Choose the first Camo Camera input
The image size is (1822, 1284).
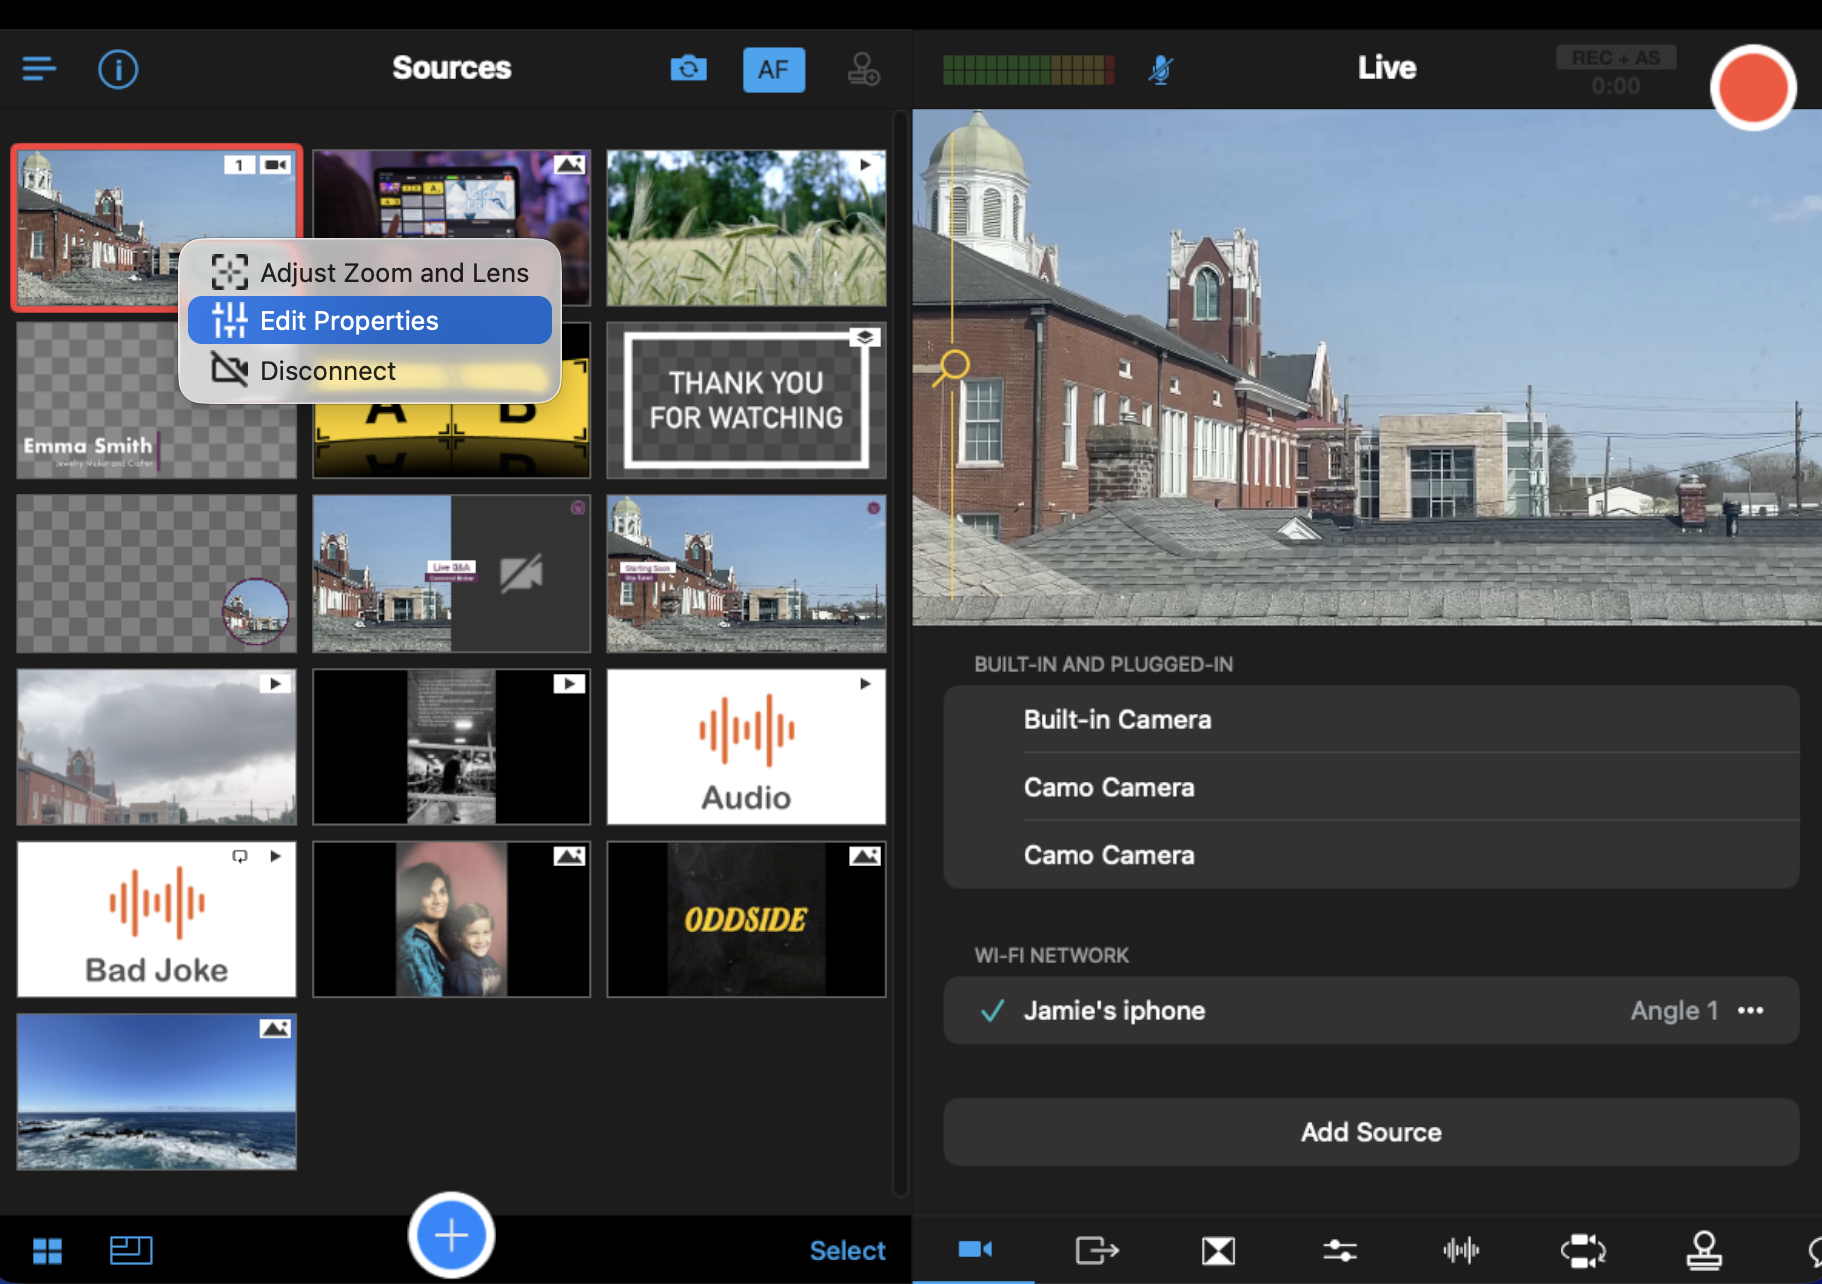tap(1371, 787)
